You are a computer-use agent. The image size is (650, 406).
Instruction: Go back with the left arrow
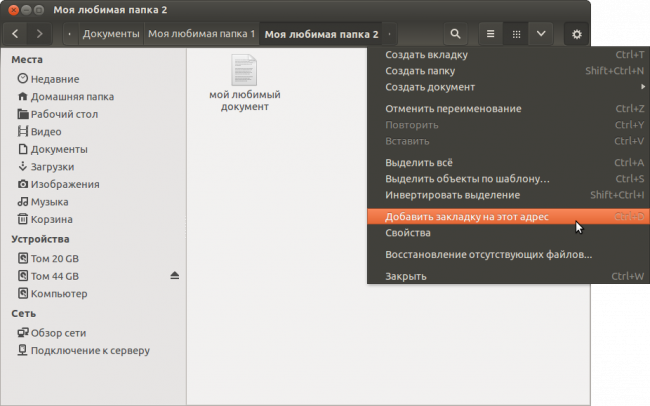(15, 34)
